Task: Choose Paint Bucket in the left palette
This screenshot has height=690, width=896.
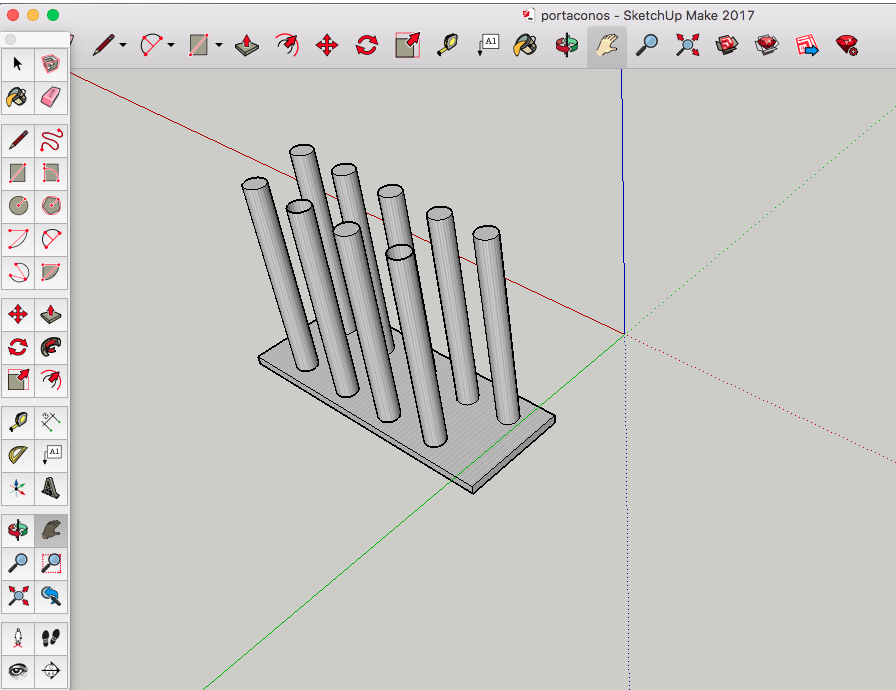Action: tap(18, 97)
